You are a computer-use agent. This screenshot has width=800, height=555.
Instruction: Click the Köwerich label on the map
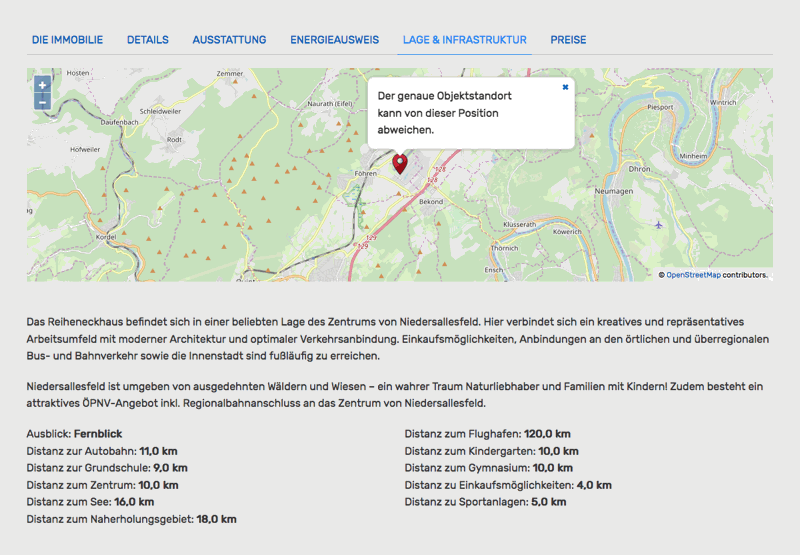[567, 232]
